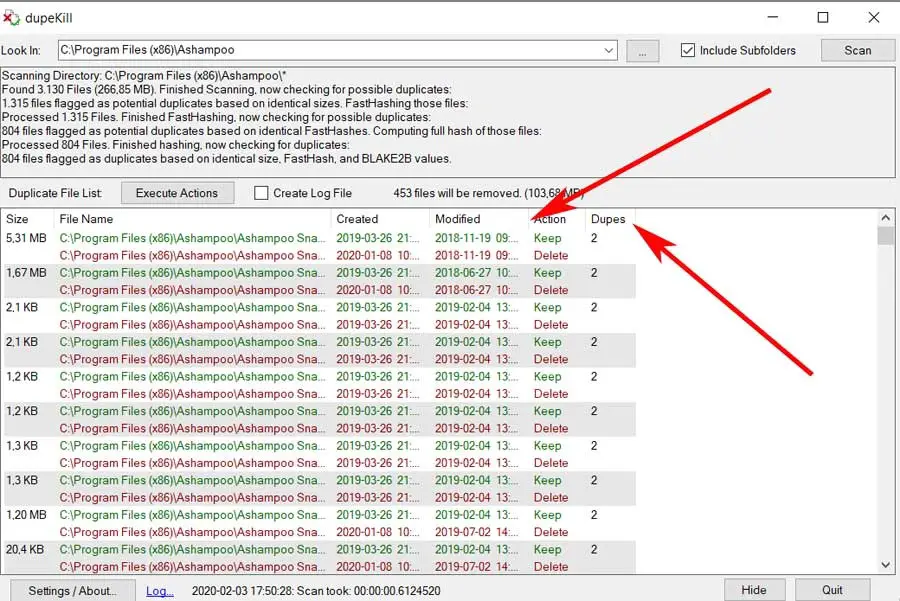The width and height of the screenshot is (900, 601).
Task: Click the 2018-11-19 modified date in 5,31 MB row
Action: [x=476, y=238]
